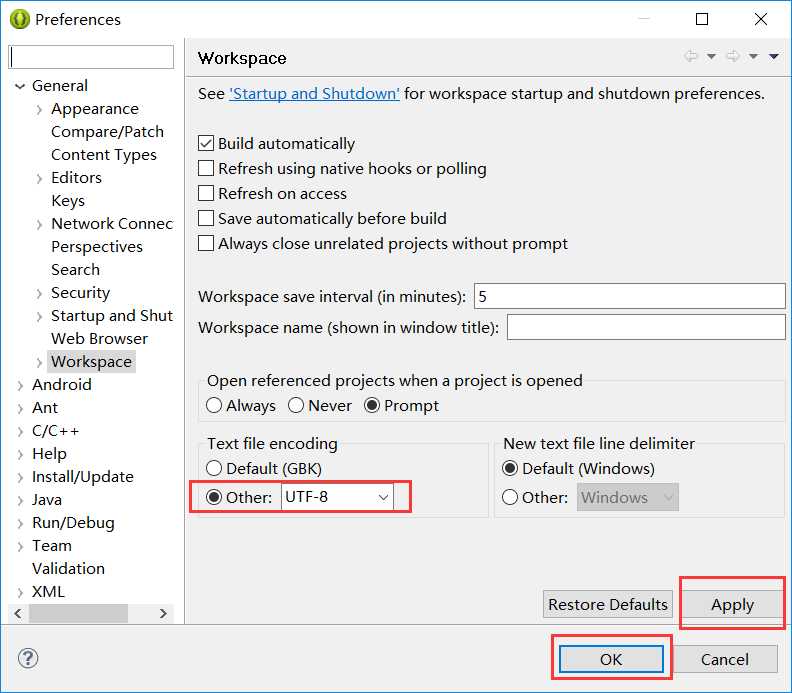The width and height of the screenshot is (792, 693).
Task: Open the Web Browser preferences page
Action: click(x=100, y=338)
